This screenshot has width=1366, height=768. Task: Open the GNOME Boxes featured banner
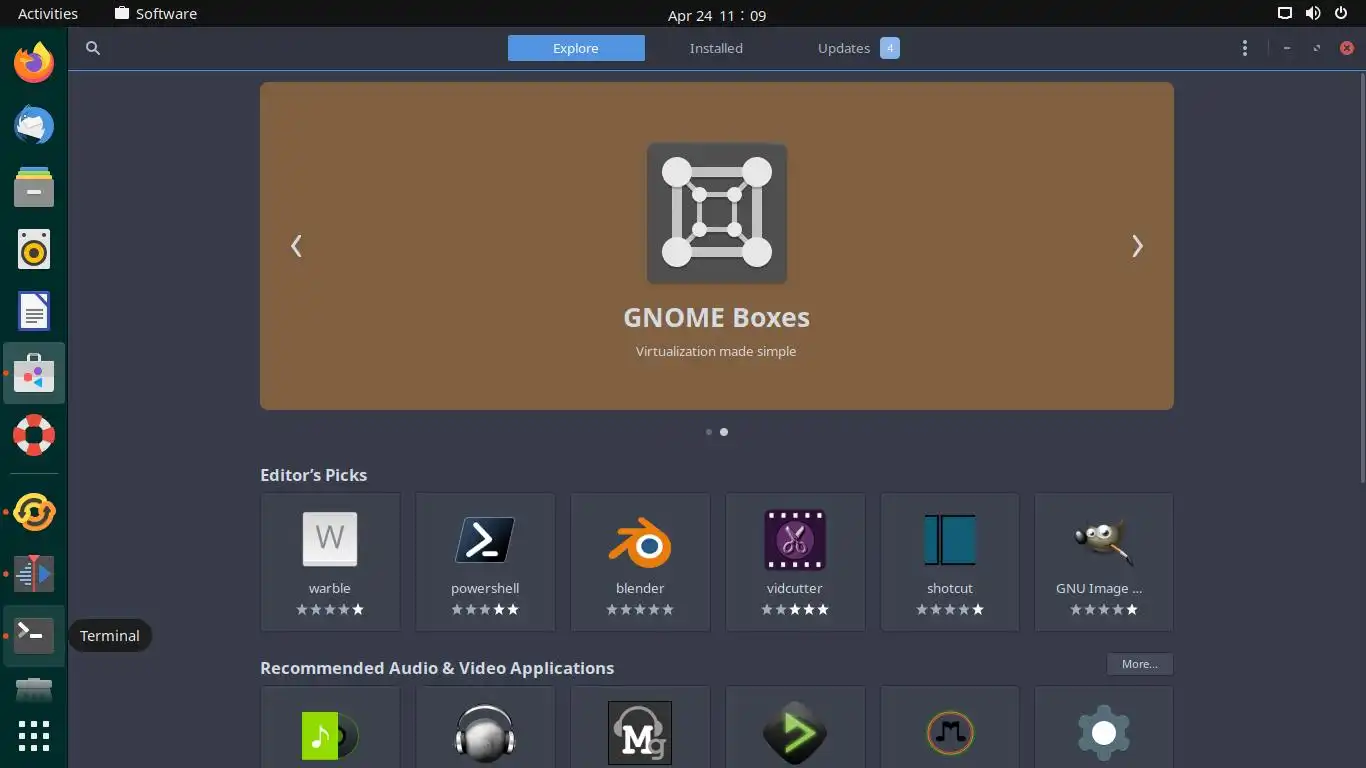tap(717, 246)
